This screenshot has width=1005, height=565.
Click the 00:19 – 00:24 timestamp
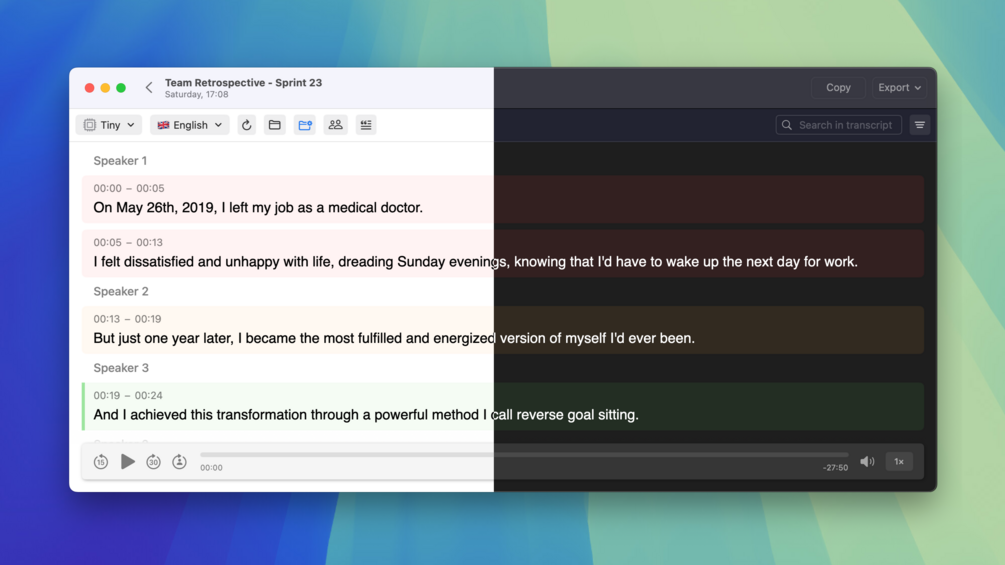click(128, 395)
